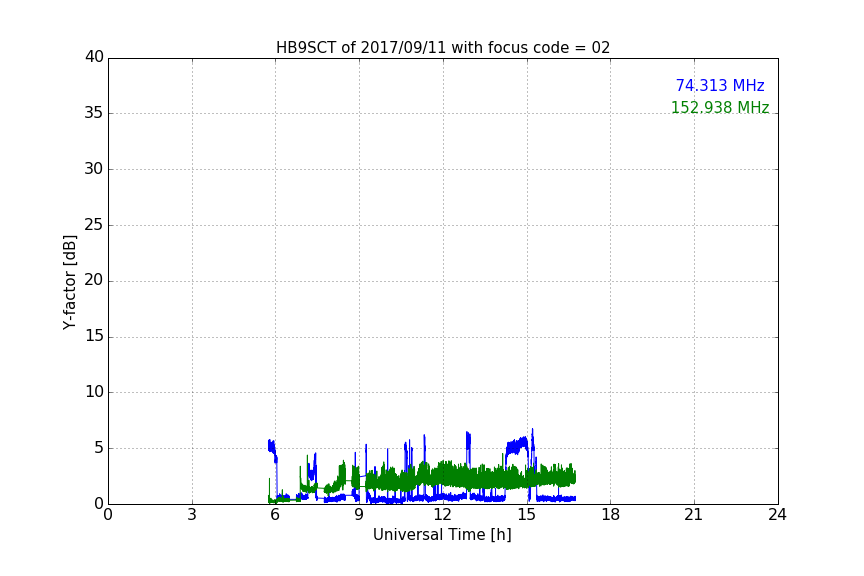The width and height of the screenshot is (864, 576).
Task: Click the y-axis tick label '5'
Action: tap(99, 448)
